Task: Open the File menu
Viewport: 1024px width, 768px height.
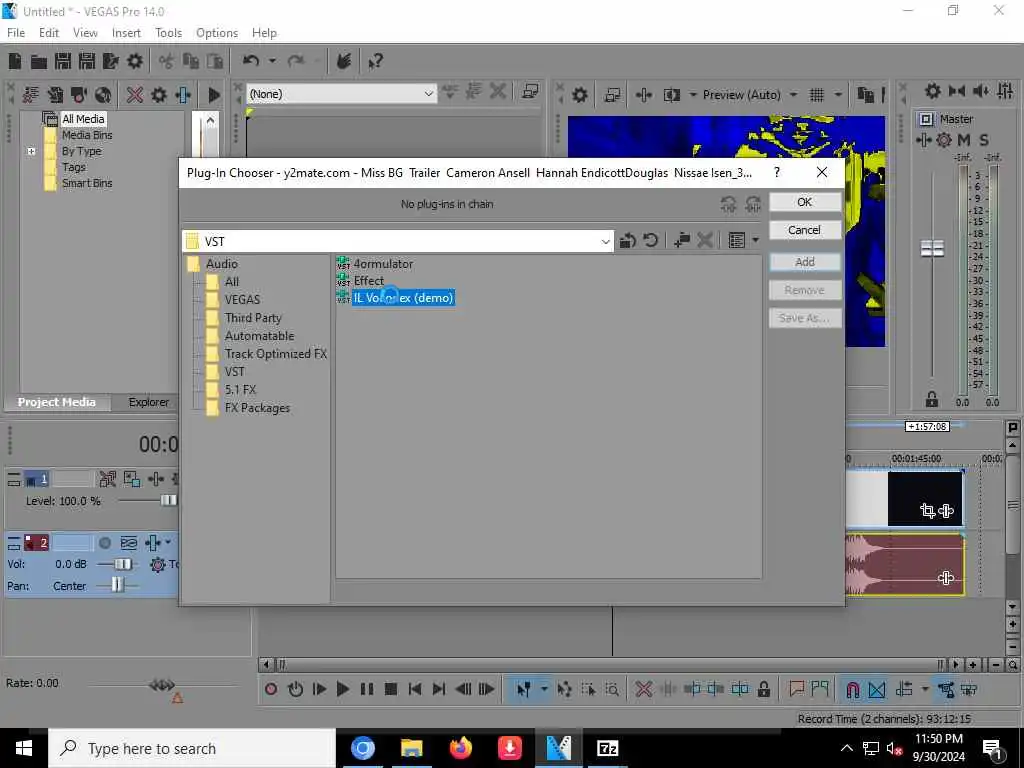Action: click(16, 33)
